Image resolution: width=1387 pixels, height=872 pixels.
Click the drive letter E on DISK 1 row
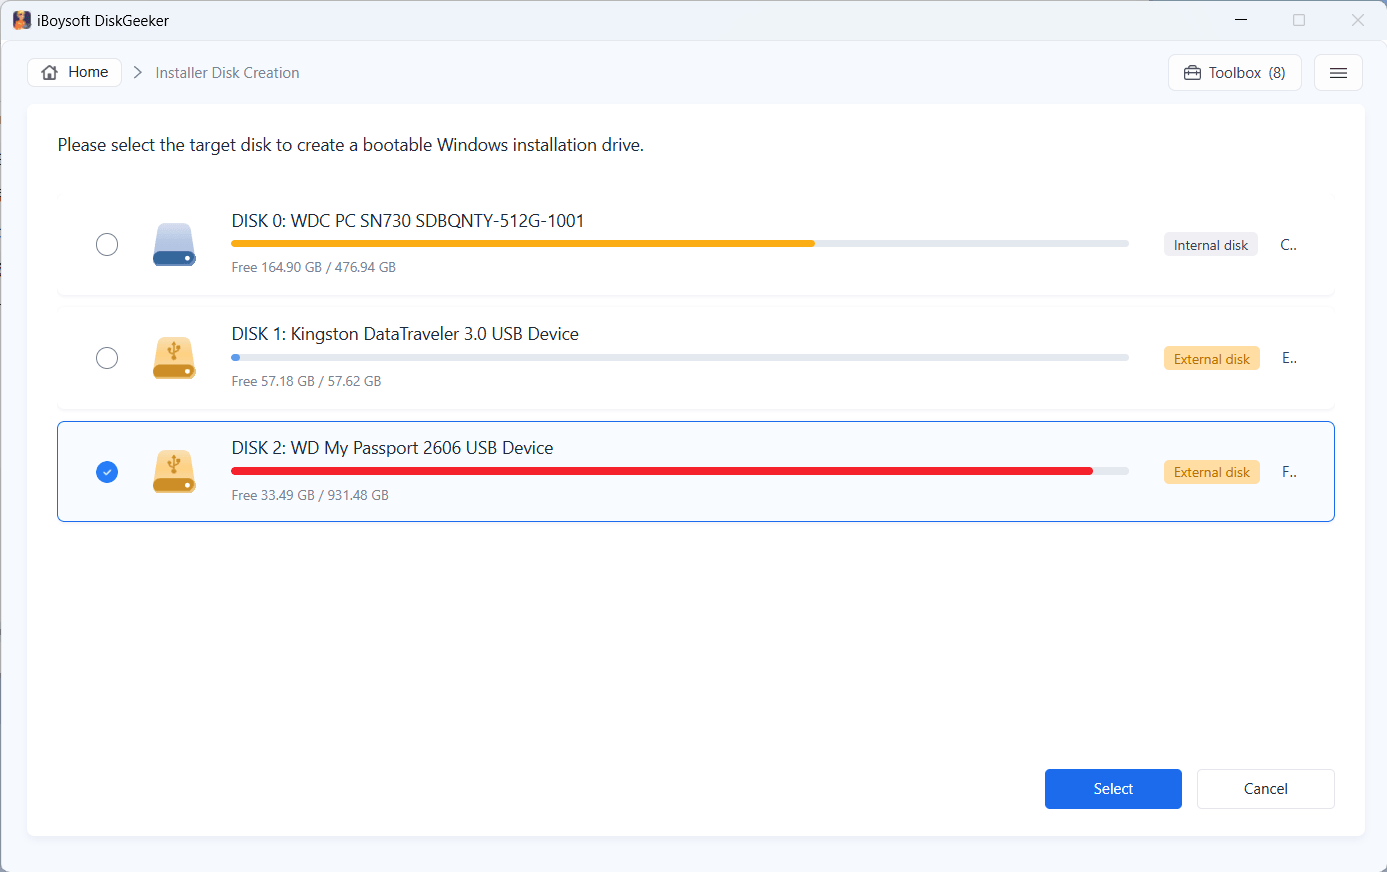pyautogui.click(x=1289, y=358)
